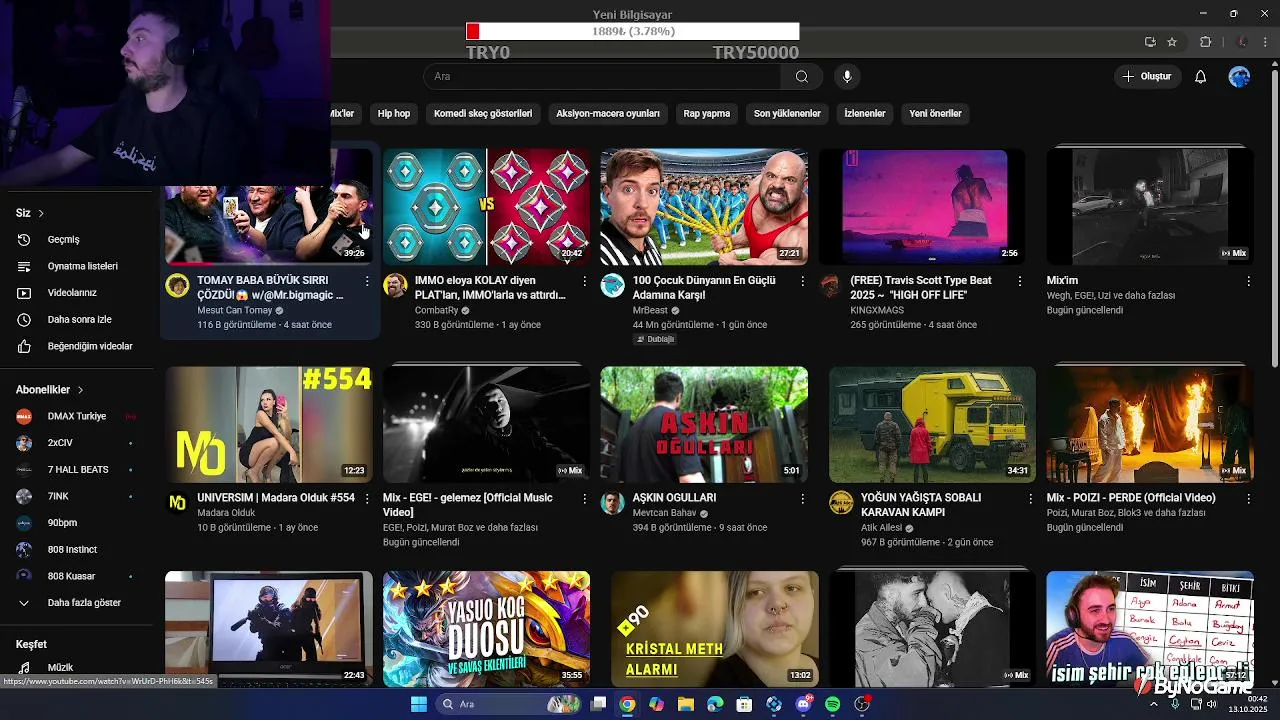Open Mesut Can Tomay channel avatar
Image resolution: width=1280 pixels, height=720 pixels.
pos(177,286)
